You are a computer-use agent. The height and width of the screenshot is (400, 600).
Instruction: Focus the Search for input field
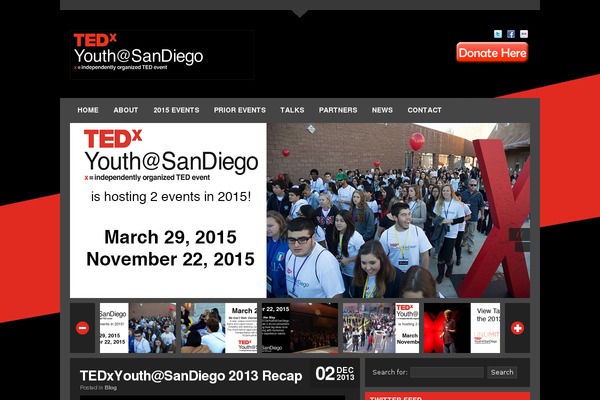click(x=447, y=372)
